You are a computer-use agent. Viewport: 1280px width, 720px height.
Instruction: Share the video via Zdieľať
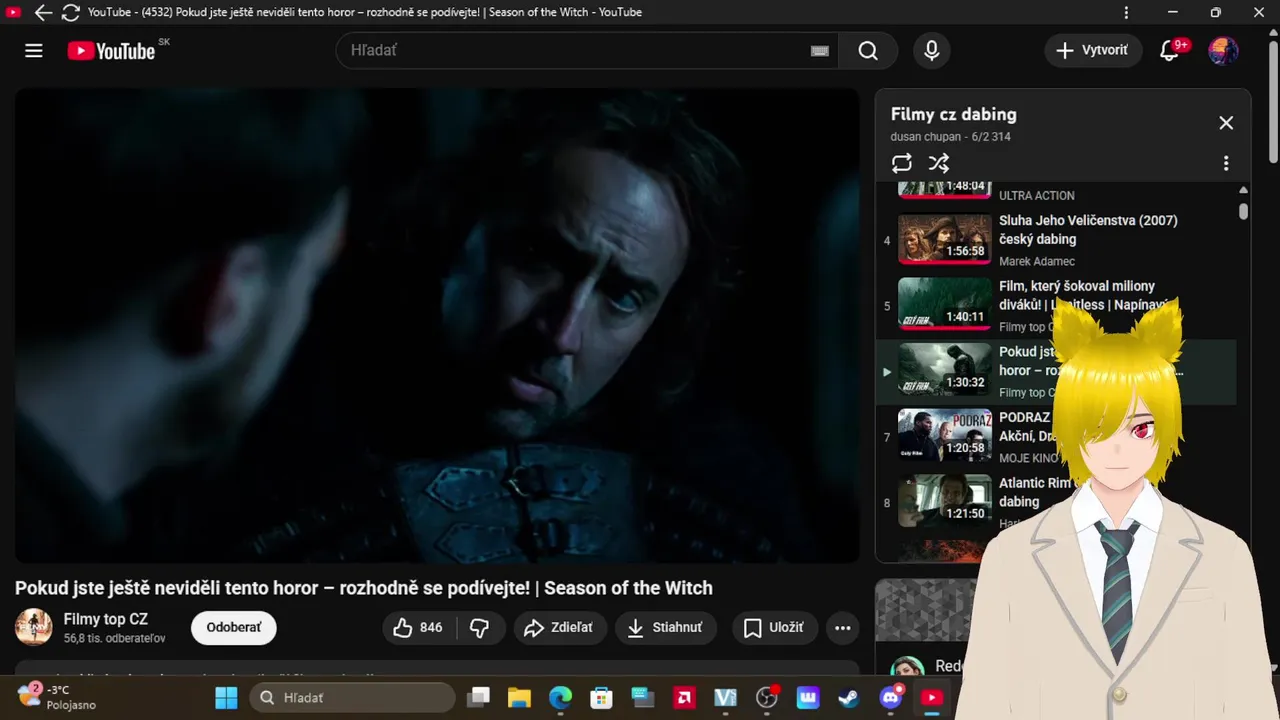coord(559,627)
